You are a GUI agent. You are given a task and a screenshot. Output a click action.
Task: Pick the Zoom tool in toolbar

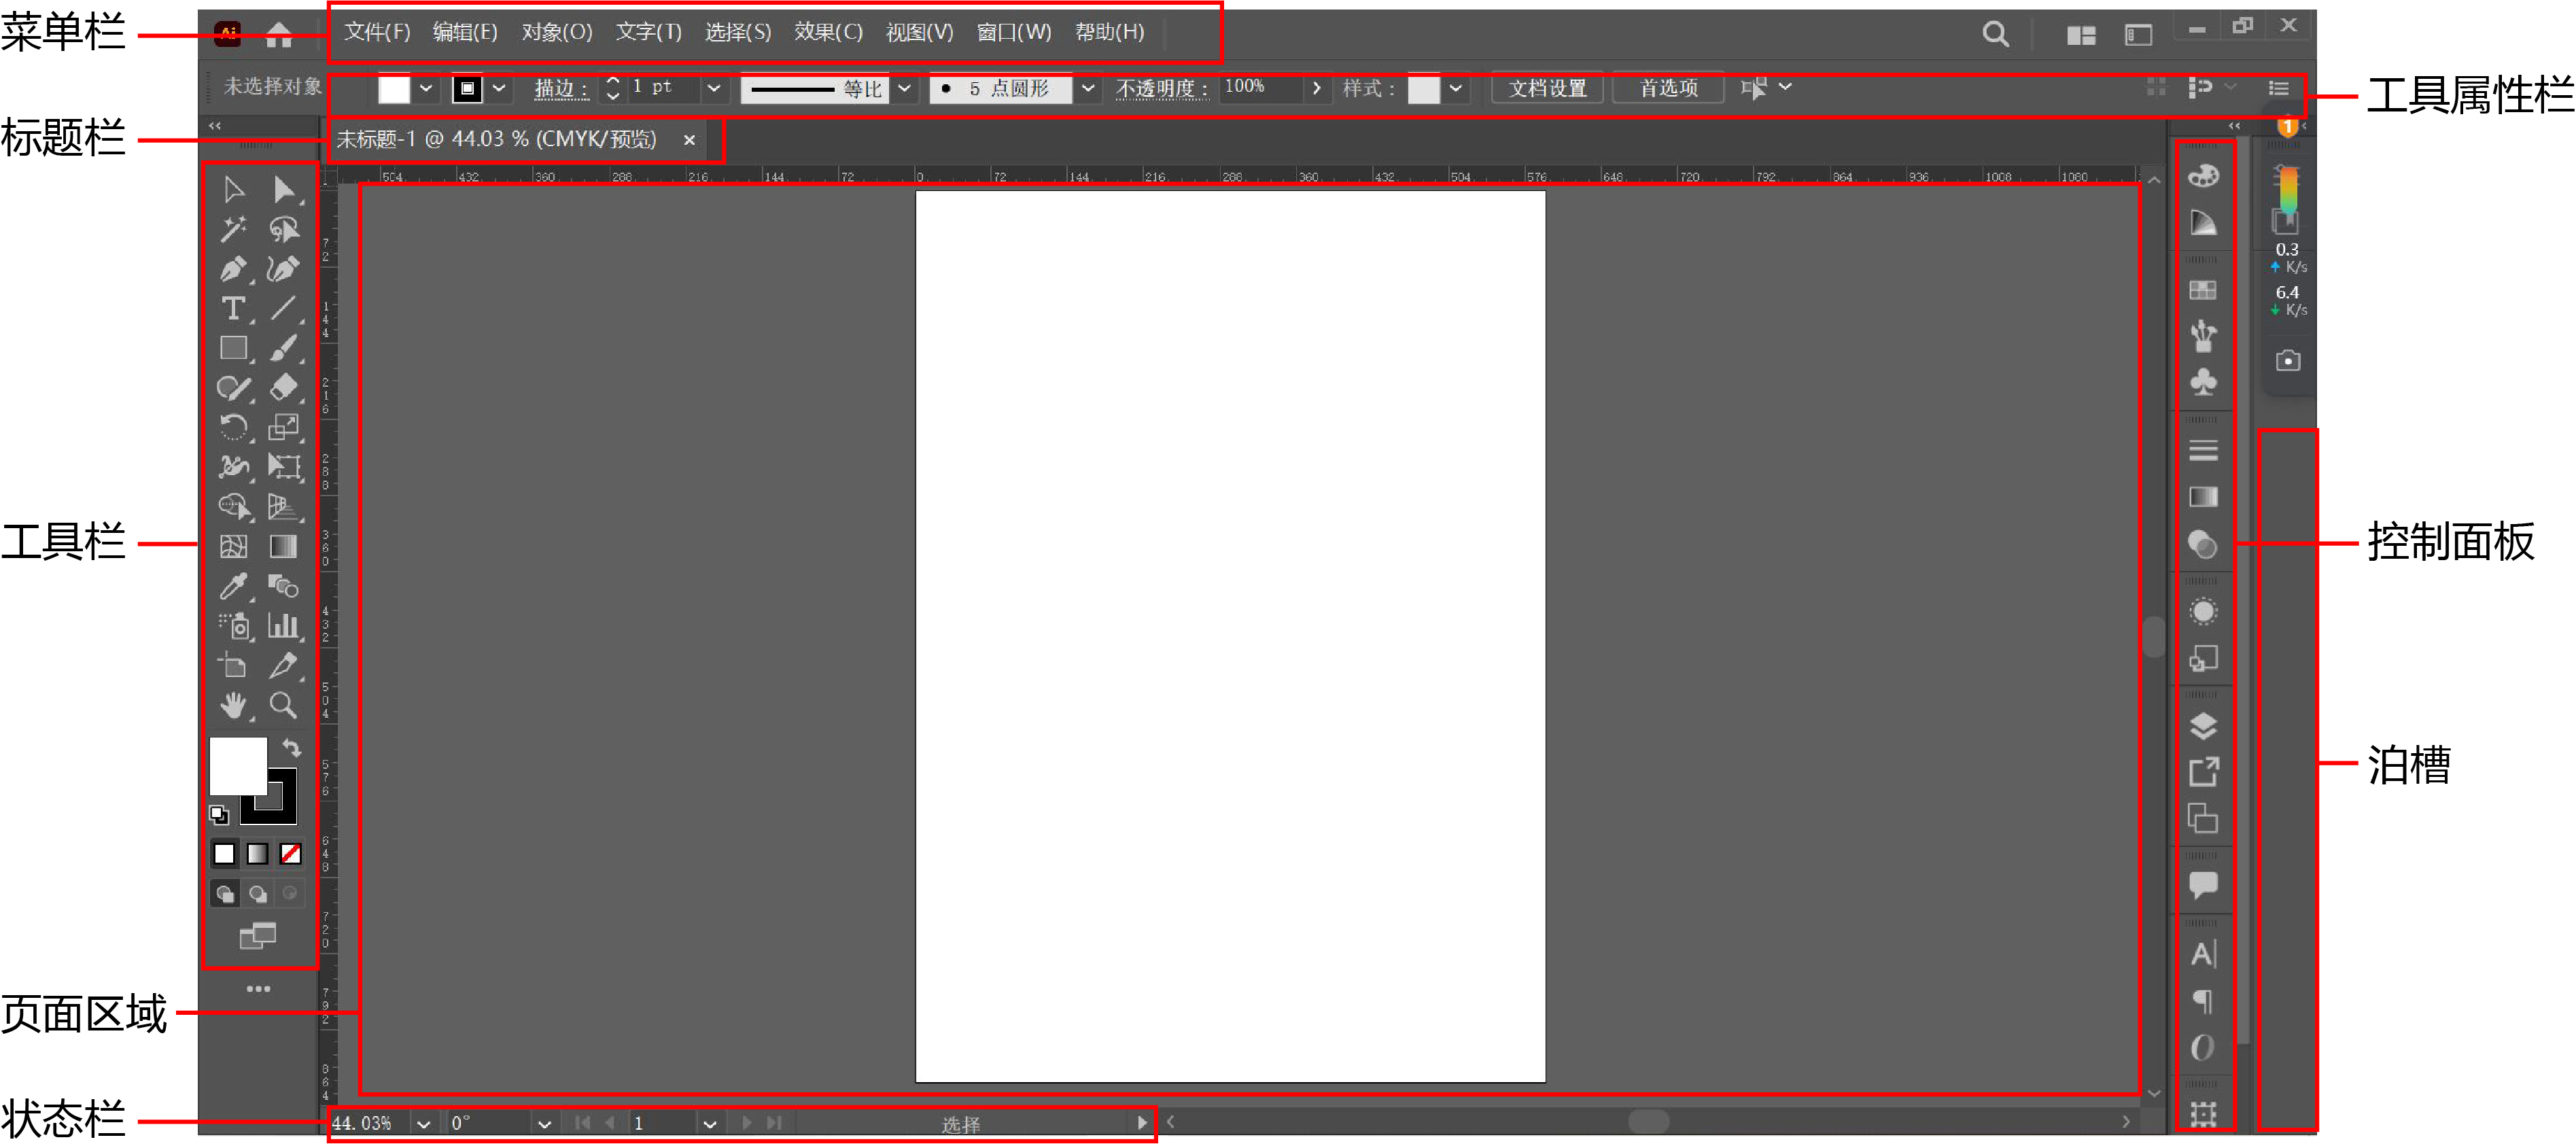click(283, 706)
